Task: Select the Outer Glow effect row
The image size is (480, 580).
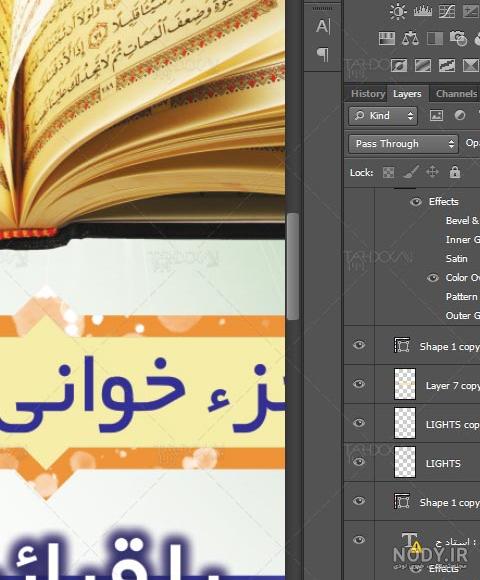Action: [463, 316]
